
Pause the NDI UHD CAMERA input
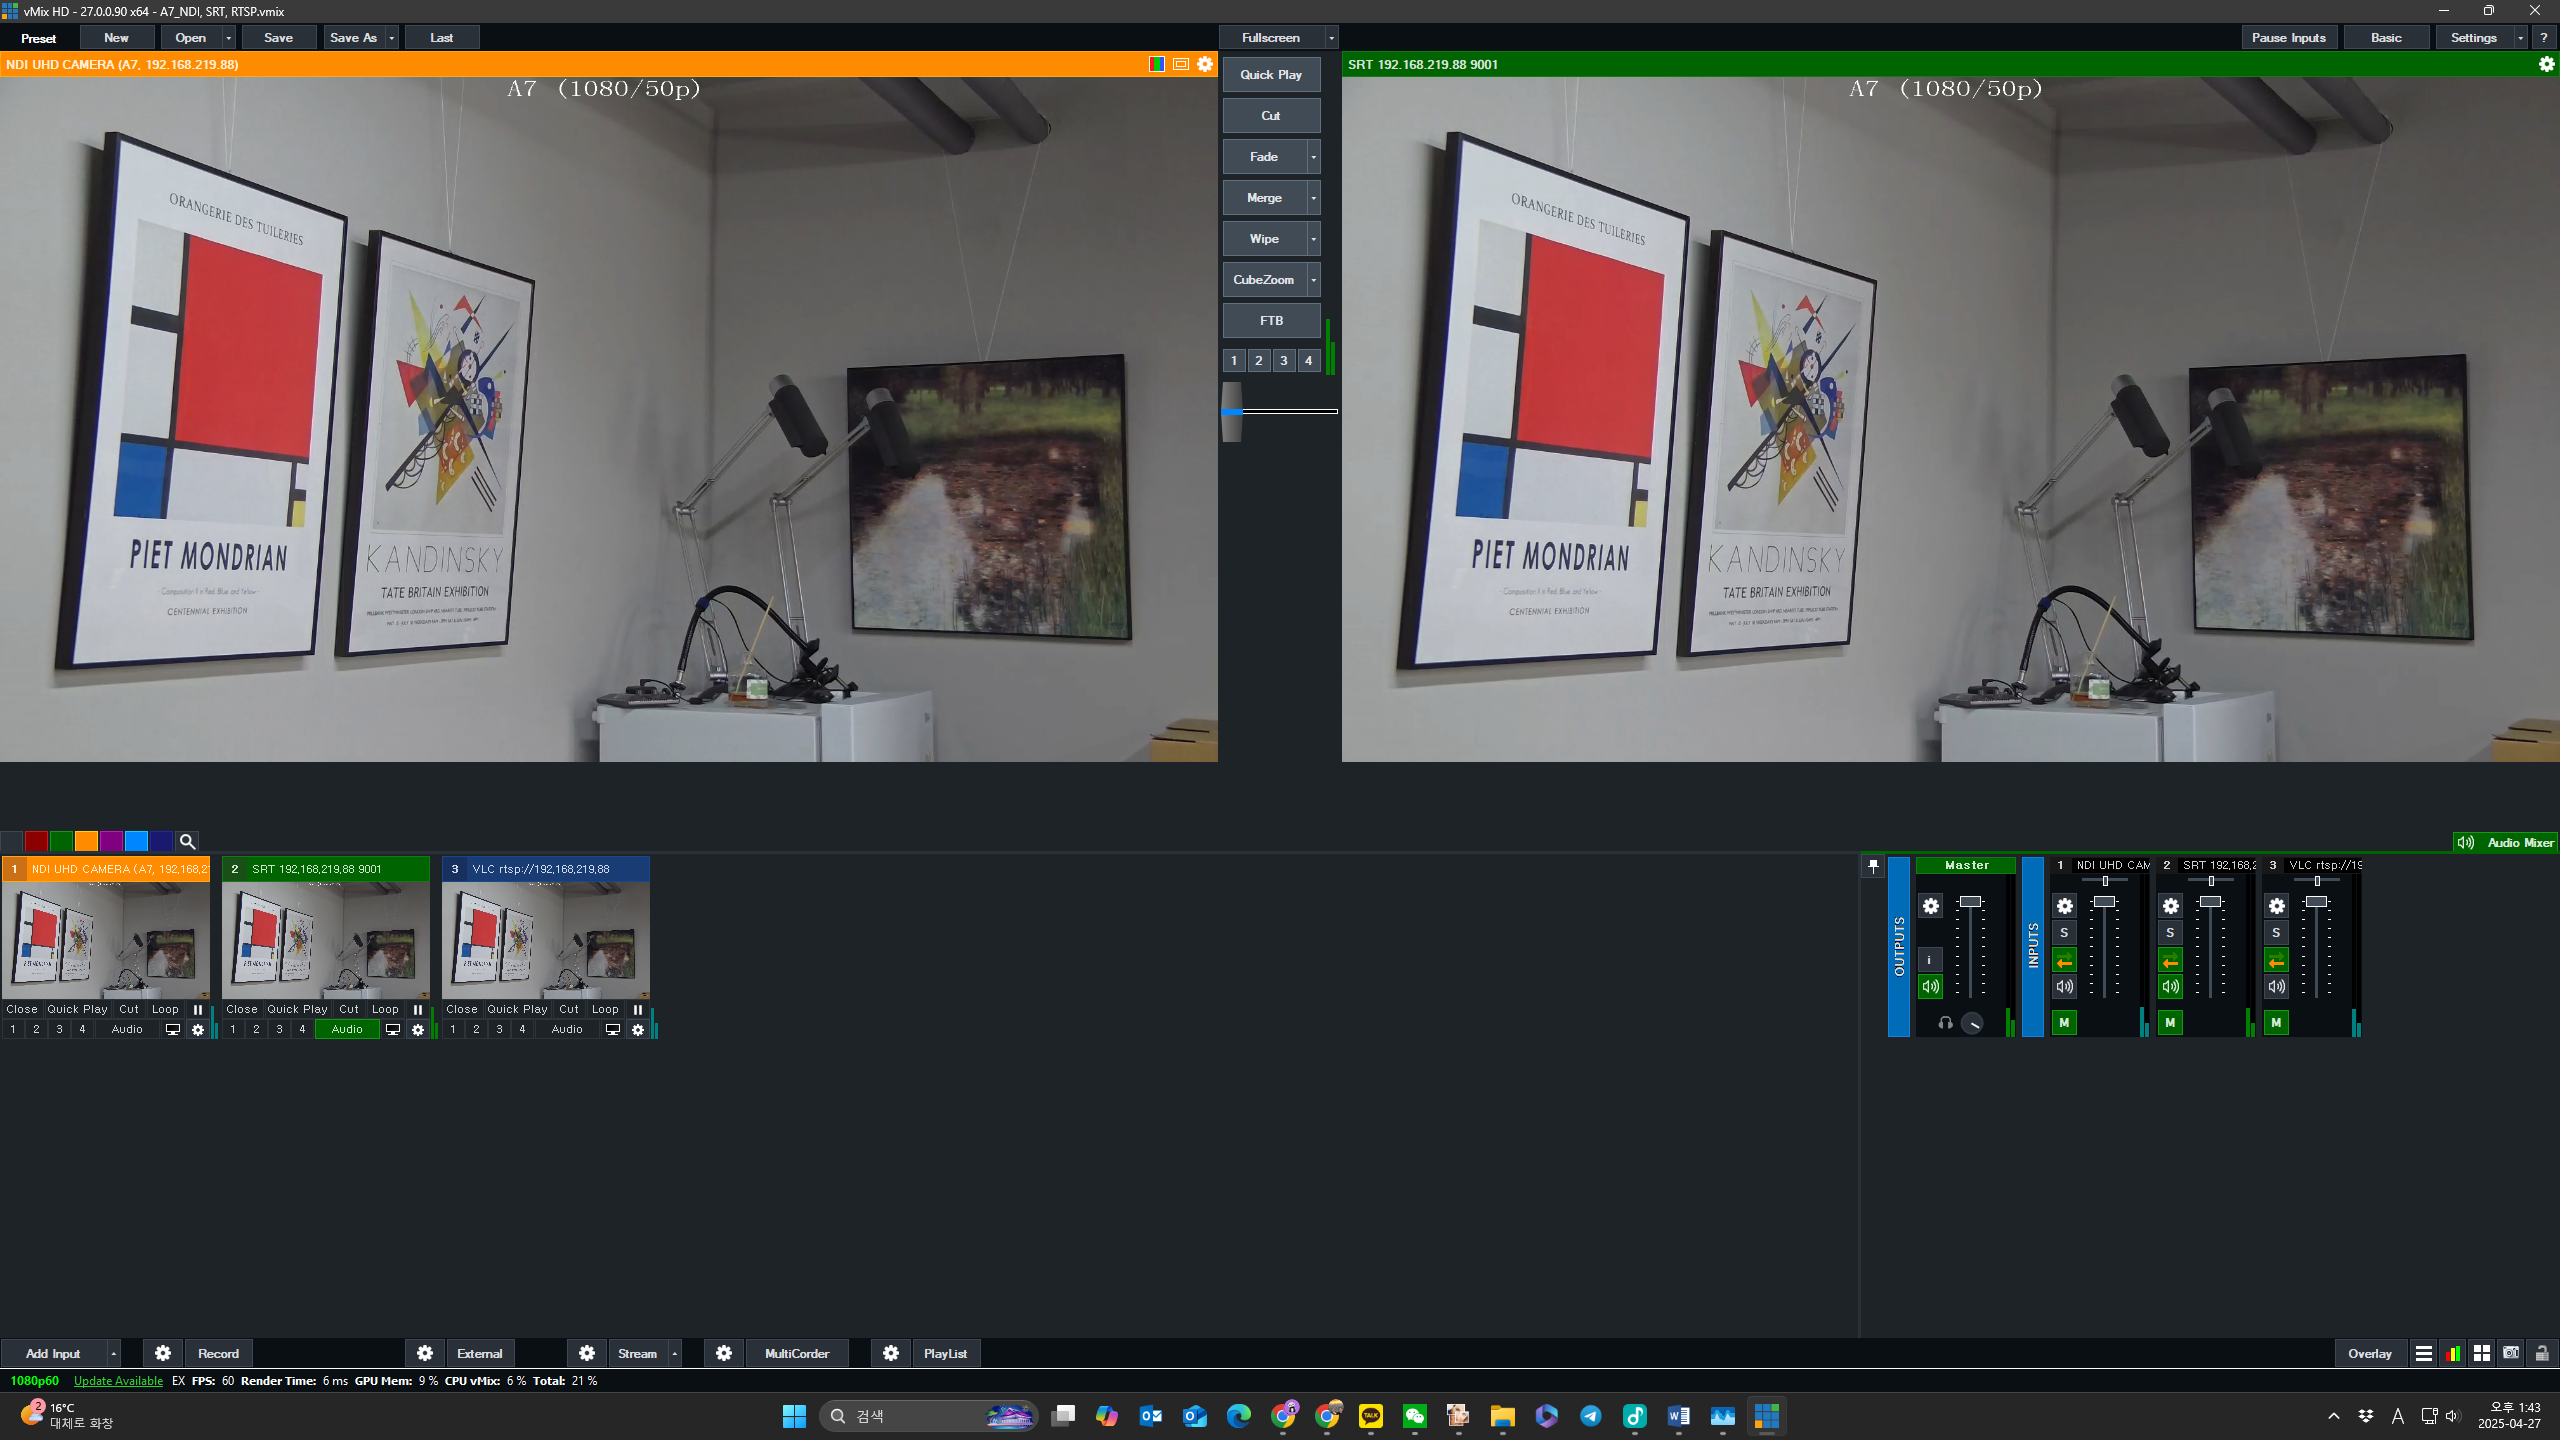pyautogui.click(x=198, y=1009)
